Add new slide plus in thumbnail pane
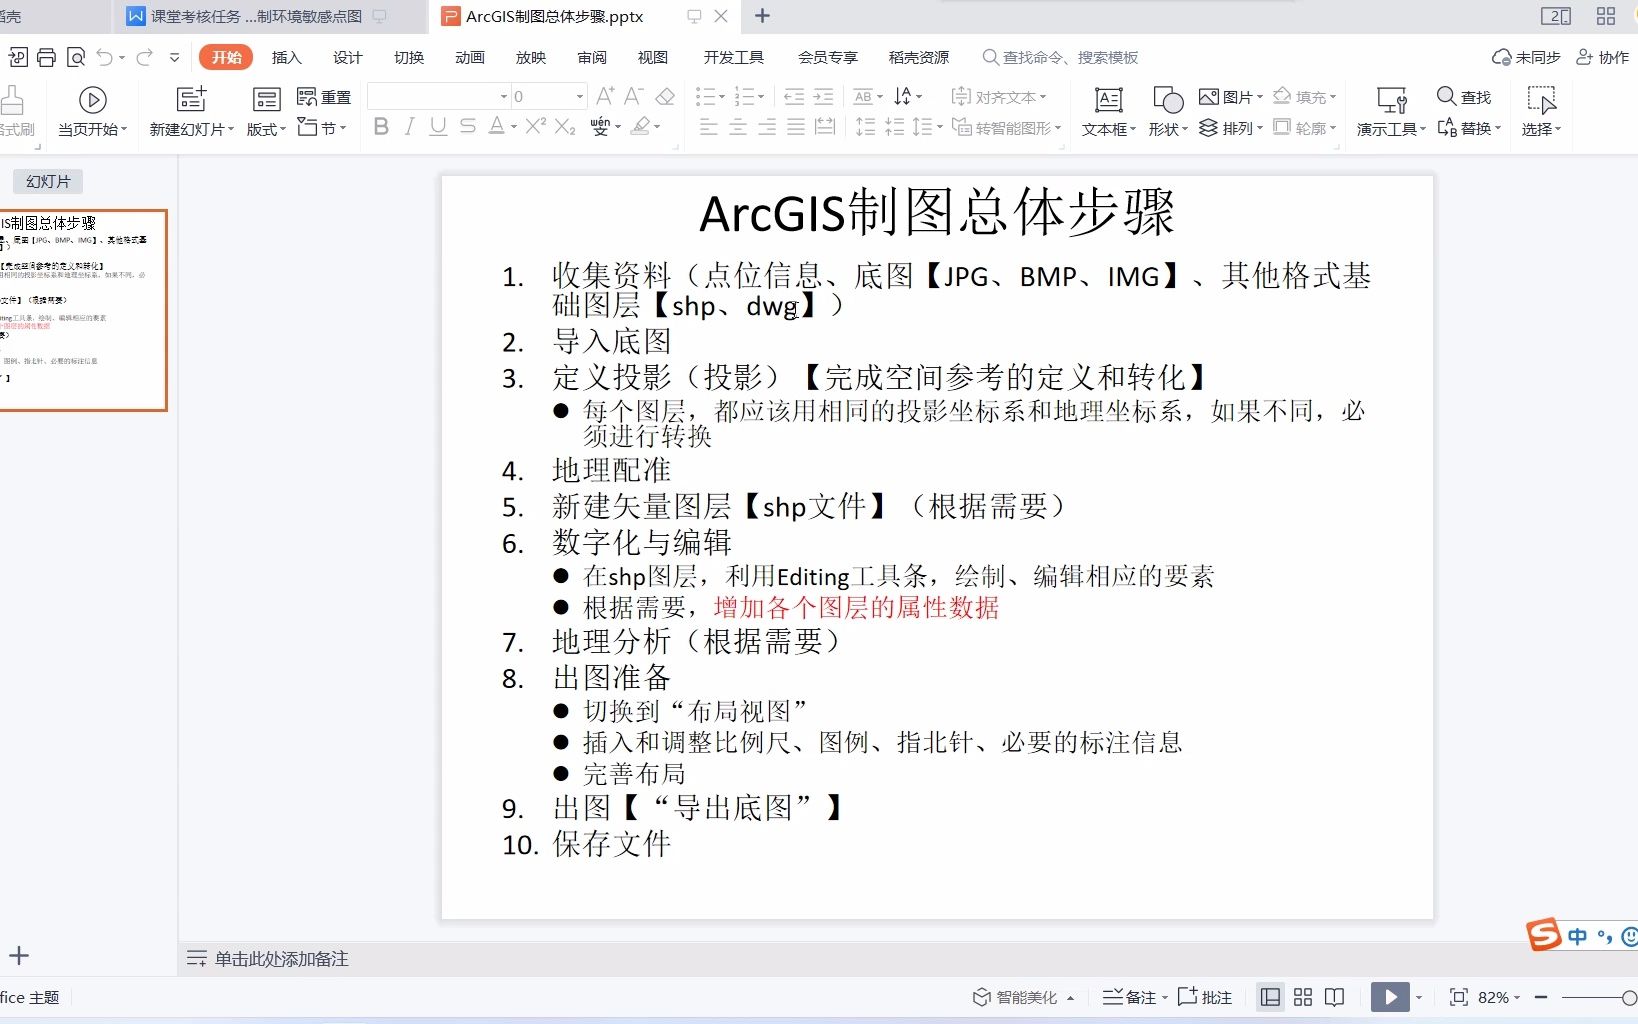The image size is (1638, 1024). 19,956
